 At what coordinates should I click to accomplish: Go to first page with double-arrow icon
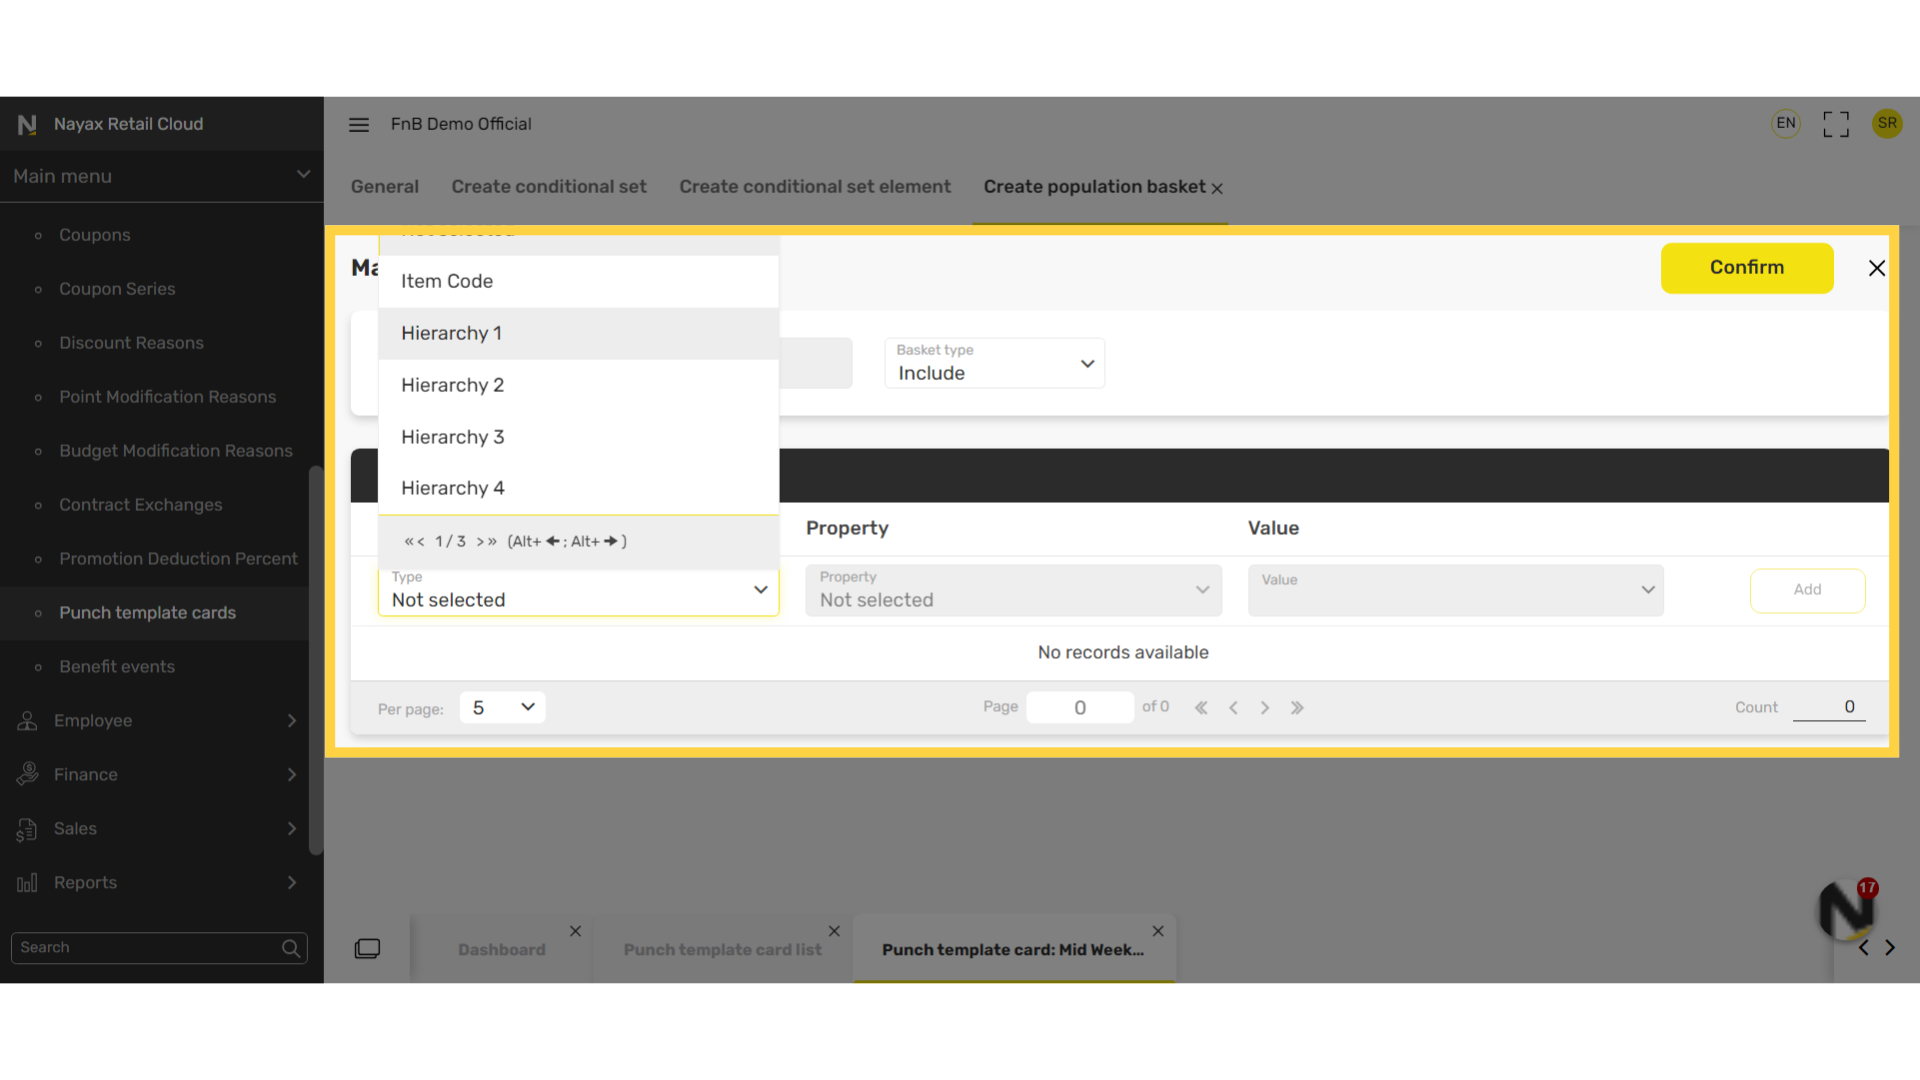[x=1201, y=708]
